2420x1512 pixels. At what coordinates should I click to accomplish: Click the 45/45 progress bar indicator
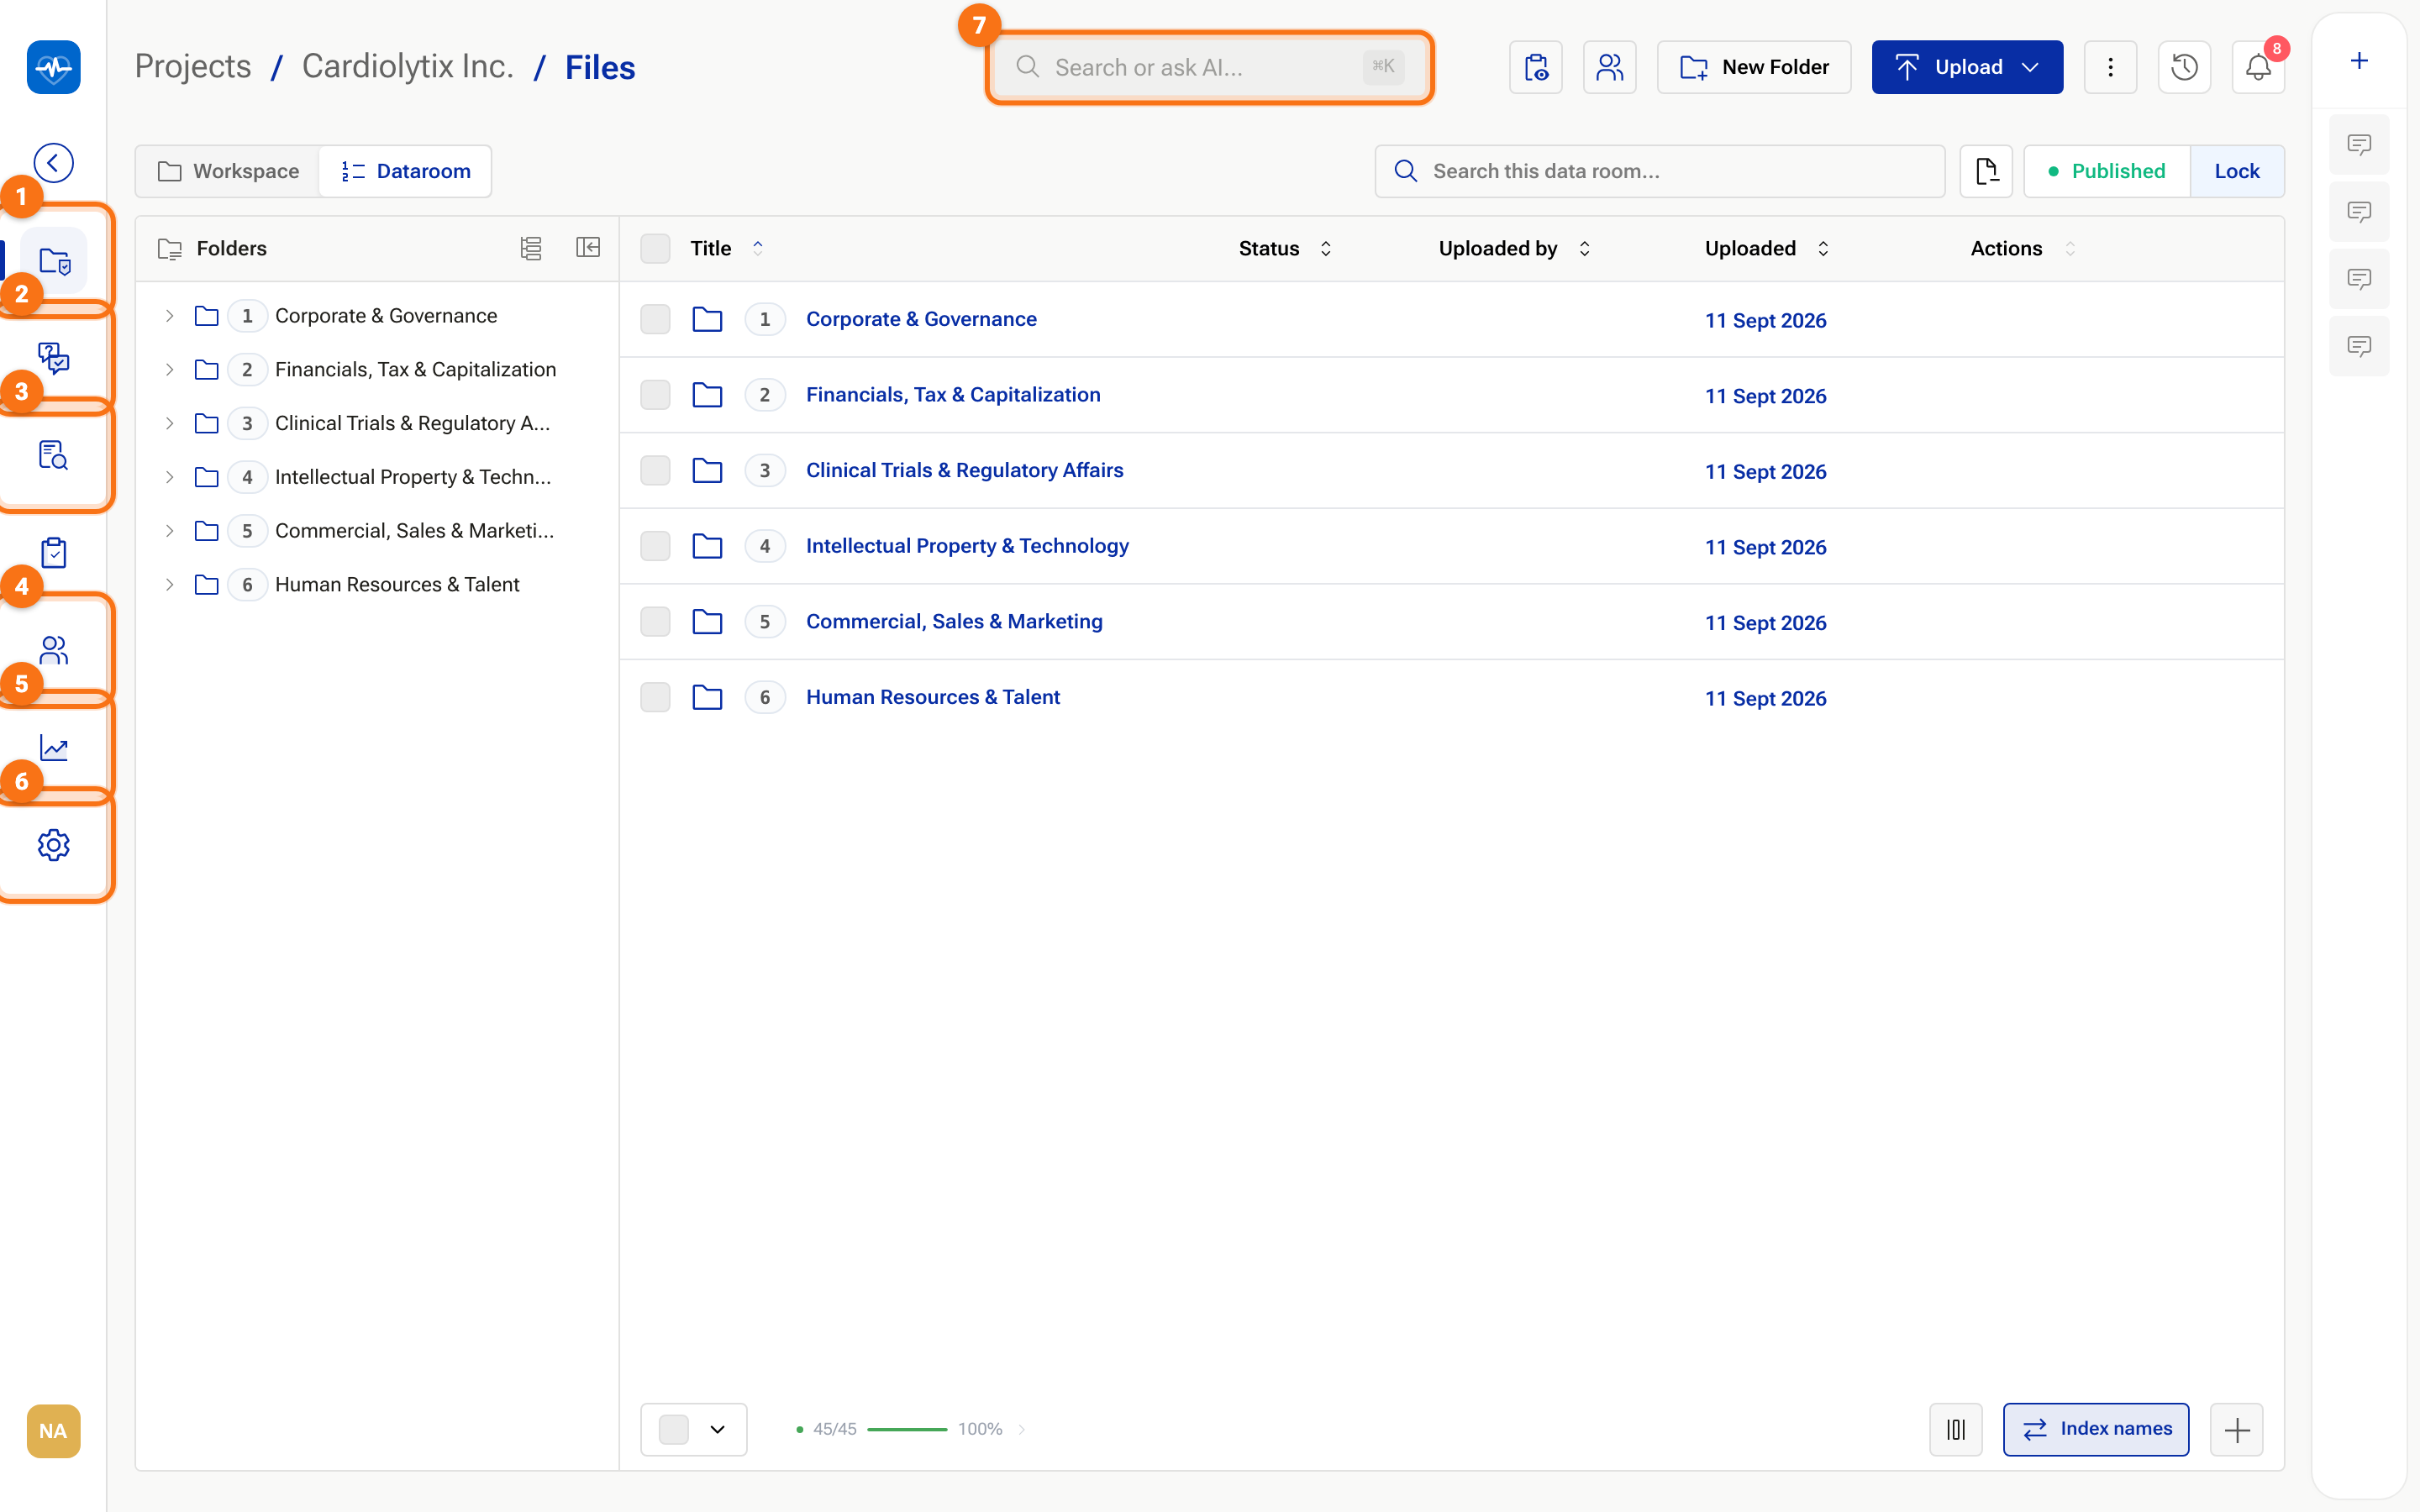pyautogui.click(x=910, y=1429)
